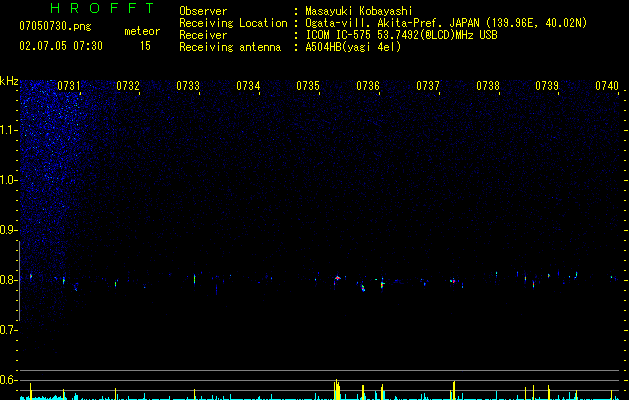Click the 0738 time marker

488,86
